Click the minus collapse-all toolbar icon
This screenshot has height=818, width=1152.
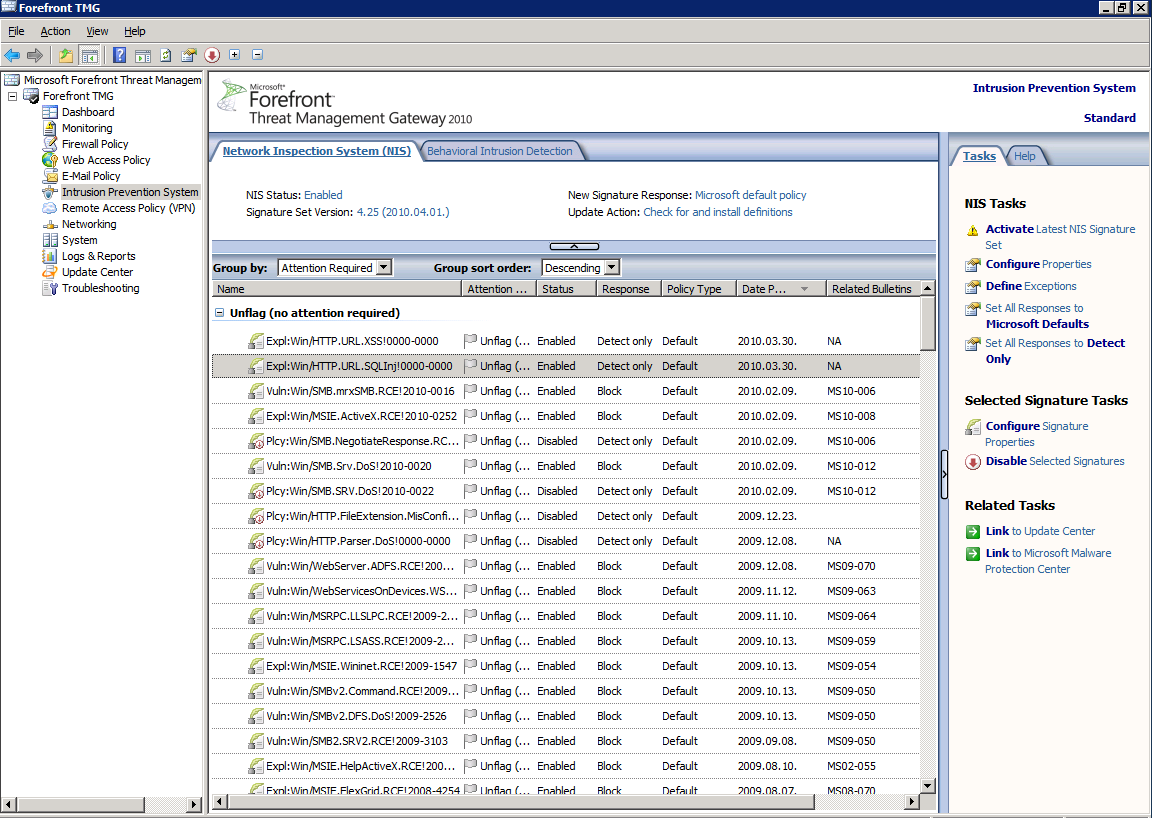point(257,54)
